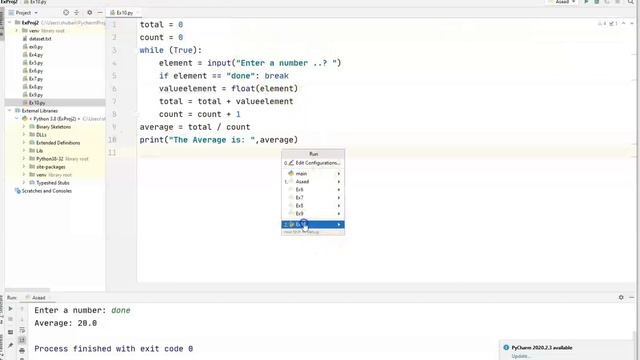This screenshot has height=360, width=640.
Task: Click the up arrow in Run panel toolbar
Action: click(22, 309)
